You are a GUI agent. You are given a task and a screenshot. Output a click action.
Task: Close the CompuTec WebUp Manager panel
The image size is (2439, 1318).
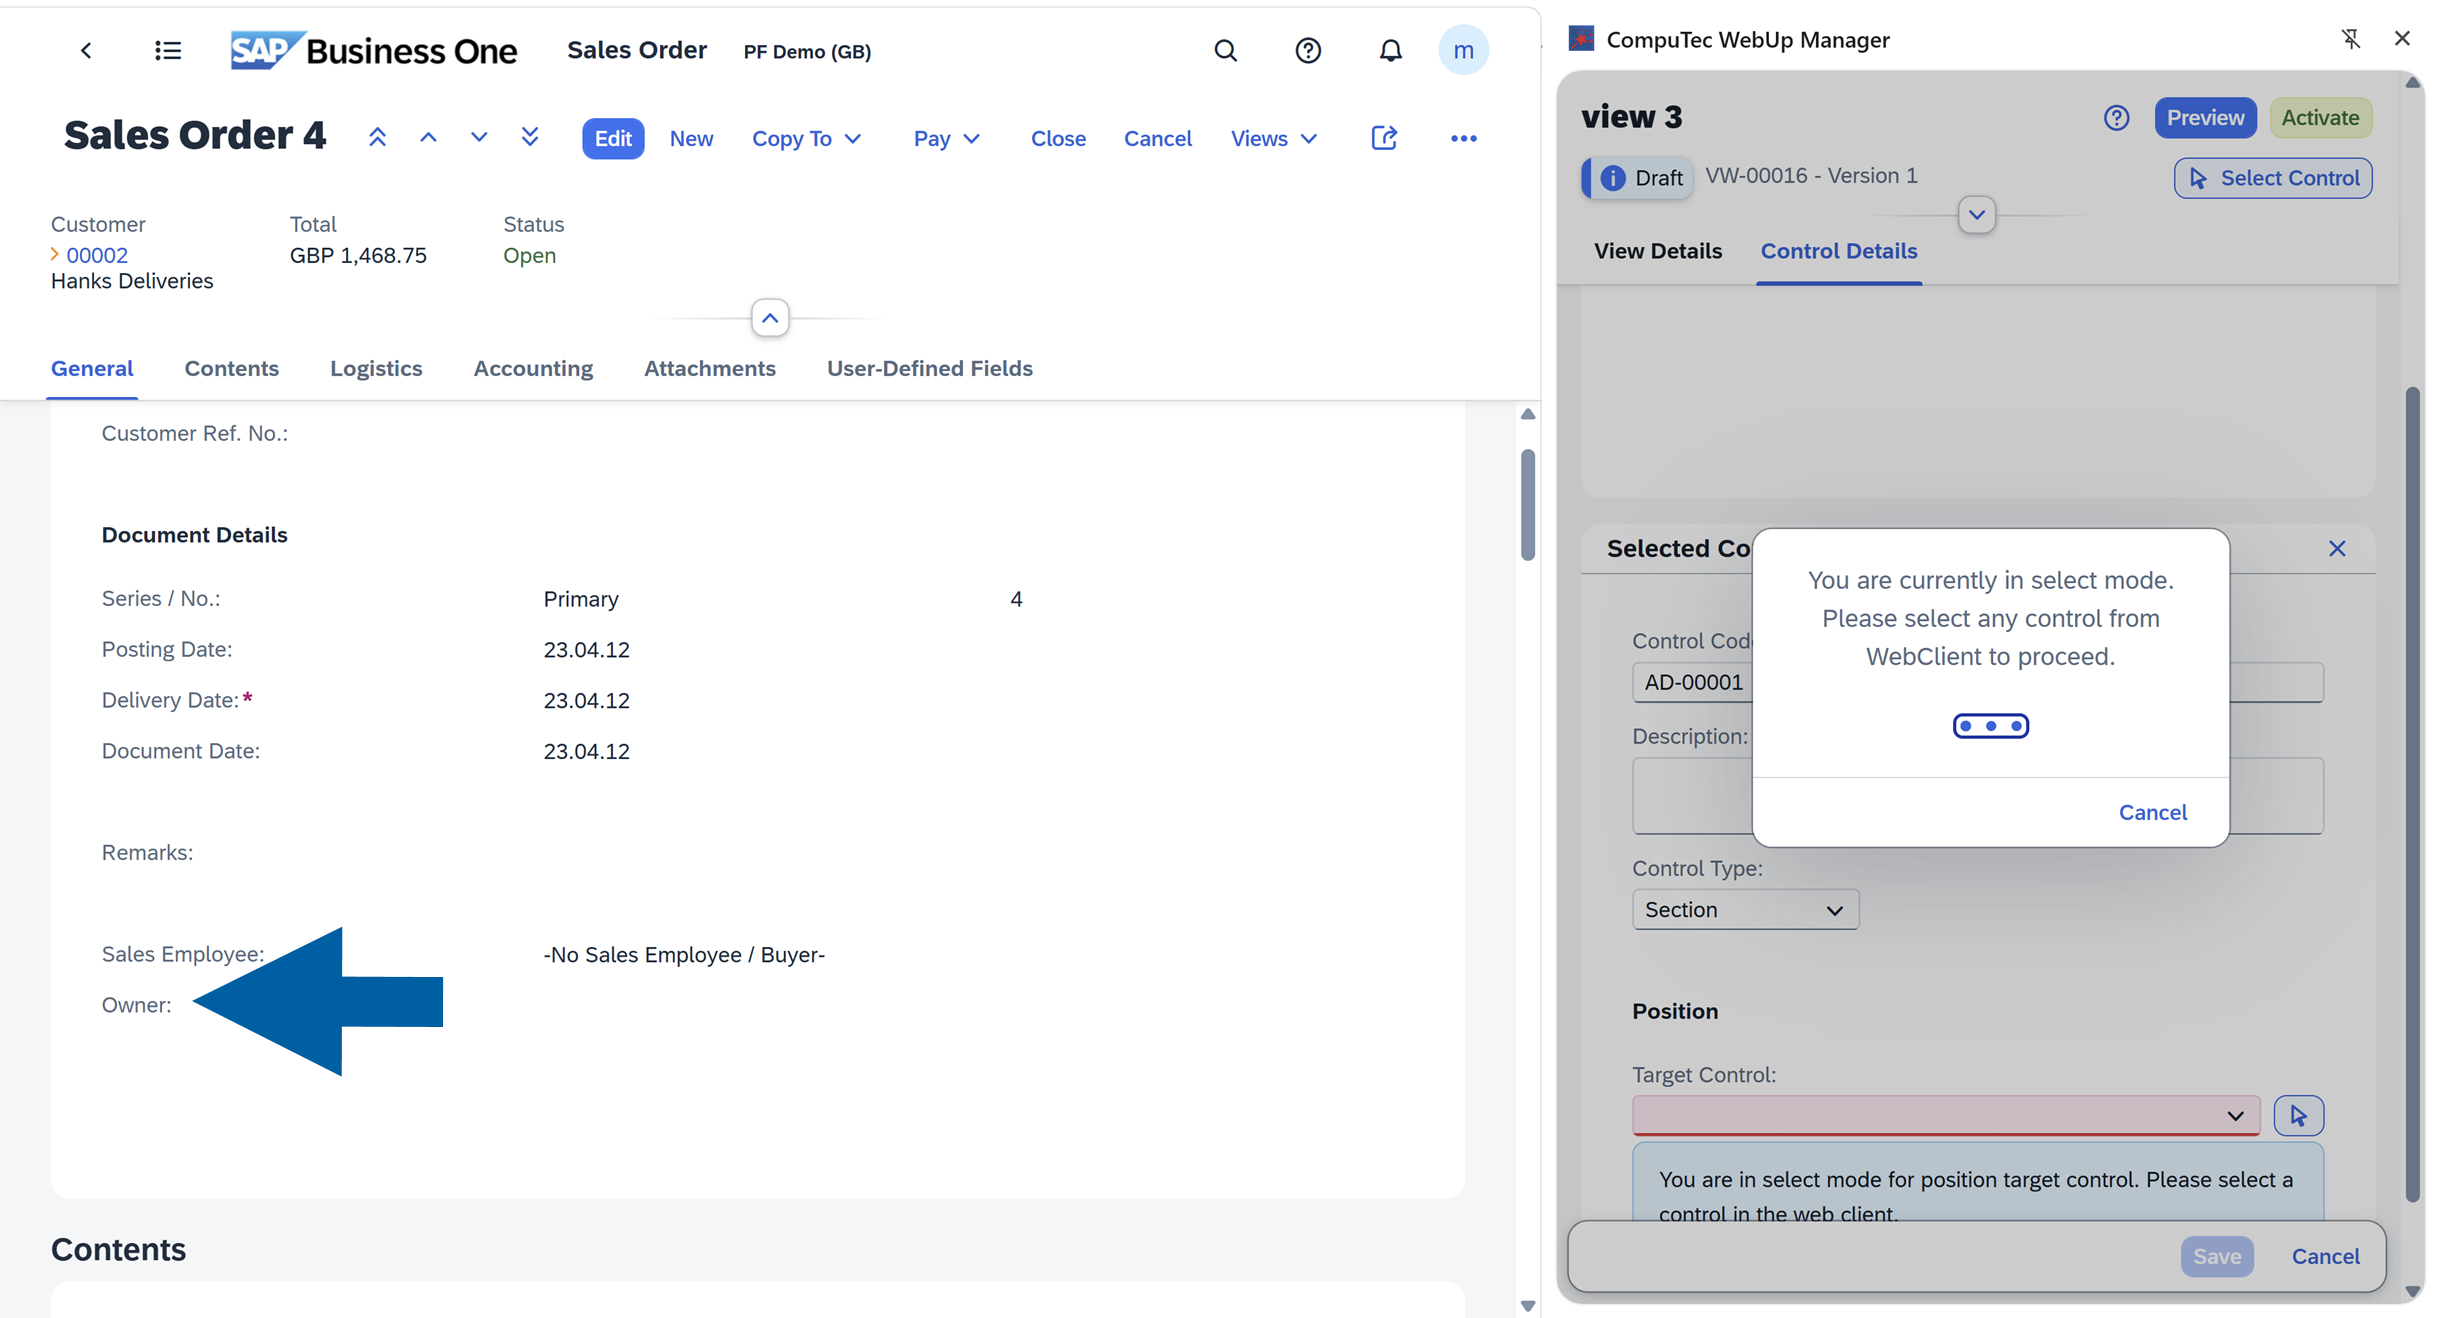pos(2402,38)
